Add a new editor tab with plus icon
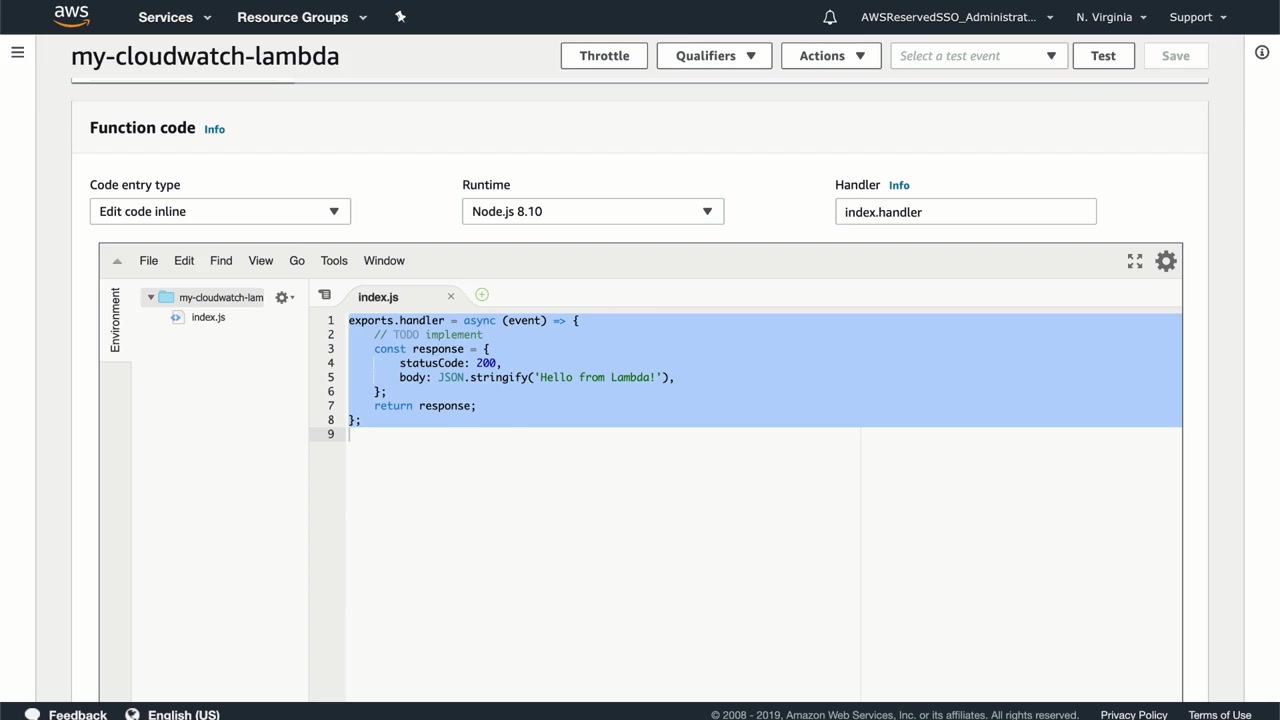This screenshot has height=720, width=1280. 482,295
